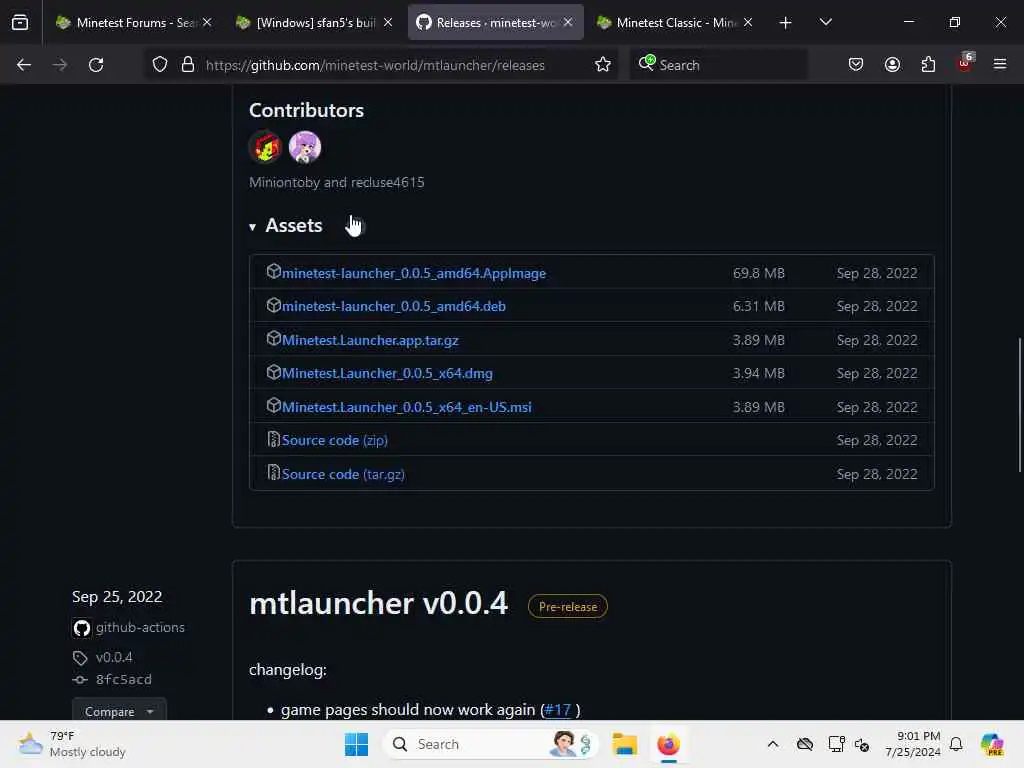Screen dimensions: 1024x768
Task: Click package icon beside the AppImage asset
Action: 274,271
